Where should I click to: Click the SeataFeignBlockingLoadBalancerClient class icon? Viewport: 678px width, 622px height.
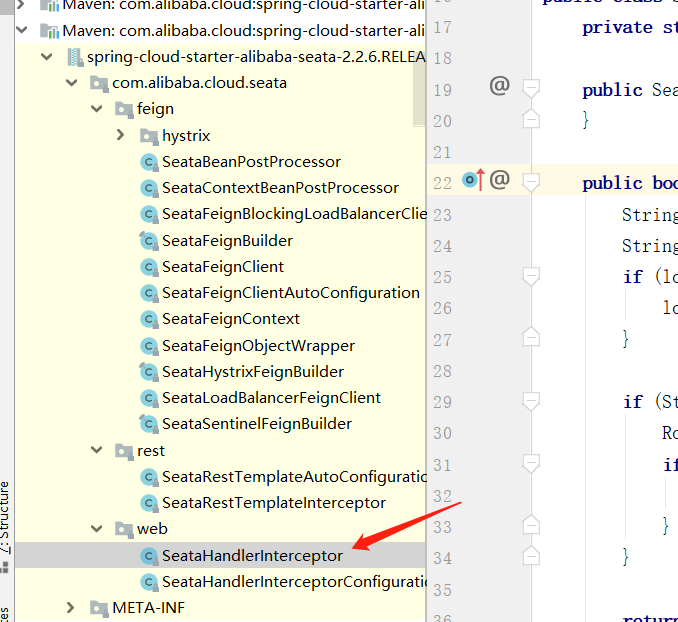[149, 214]
